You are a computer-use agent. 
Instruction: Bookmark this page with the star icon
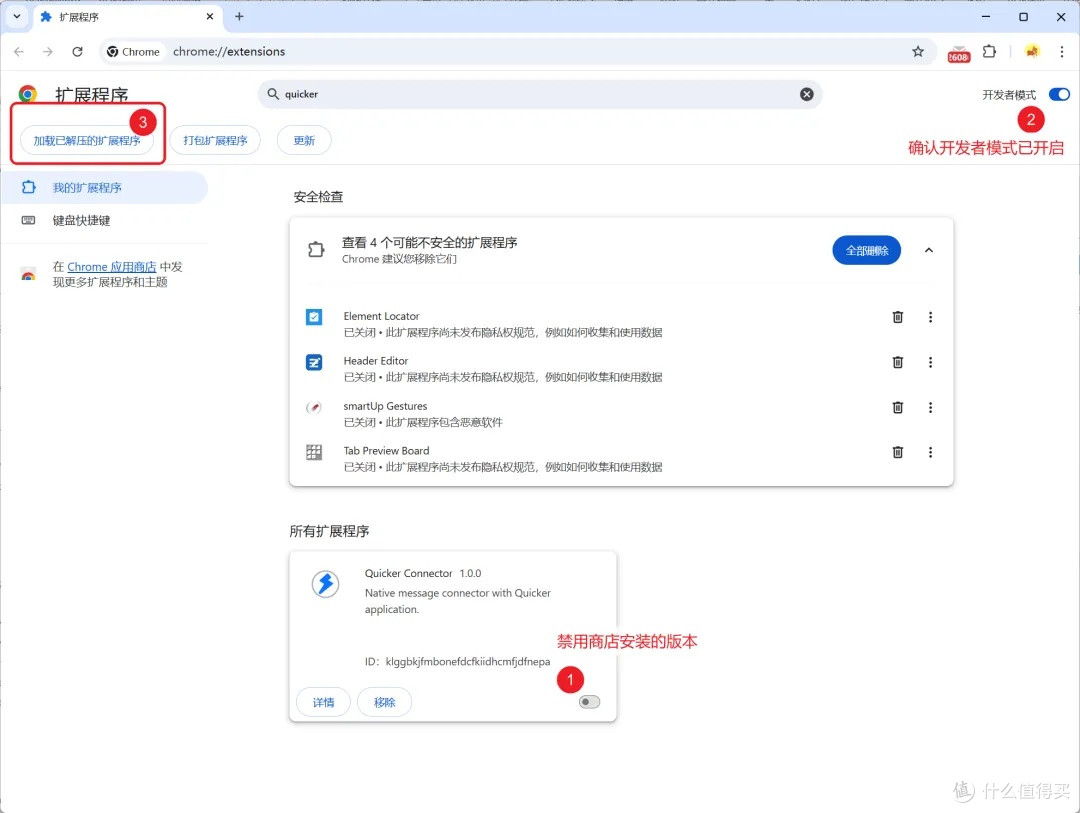tap(917, 52)
